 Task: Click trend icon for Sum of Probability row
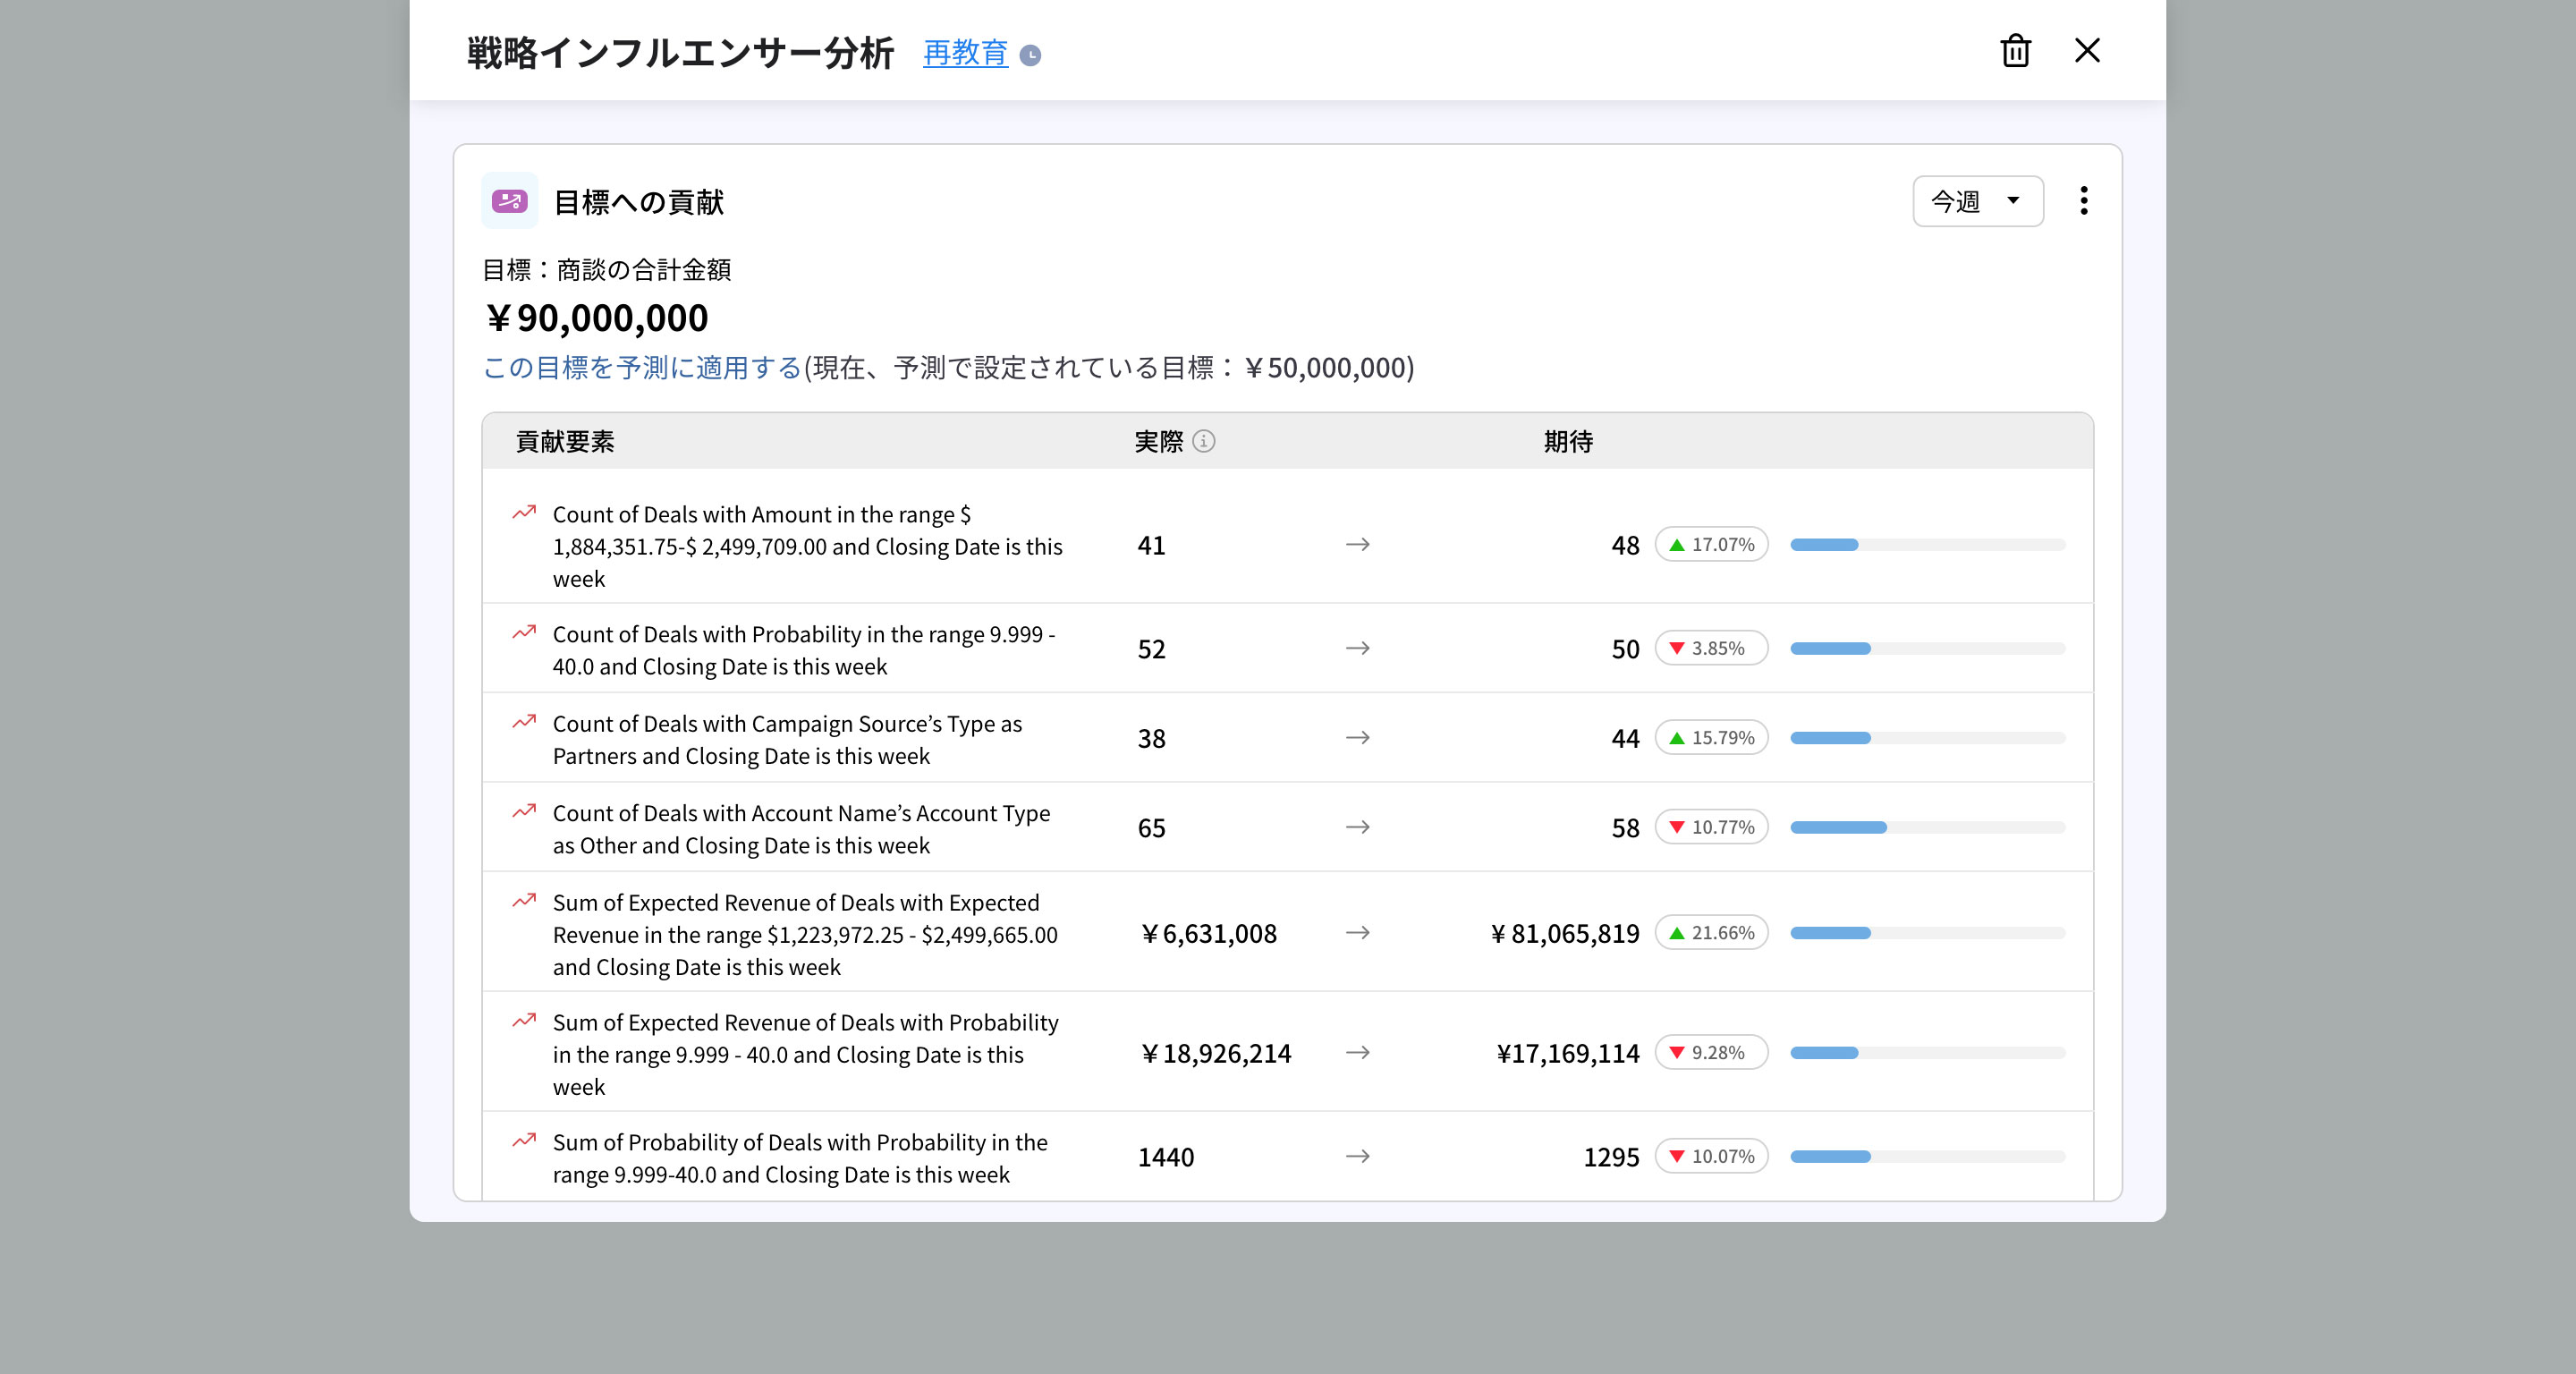click(524, 1141)
